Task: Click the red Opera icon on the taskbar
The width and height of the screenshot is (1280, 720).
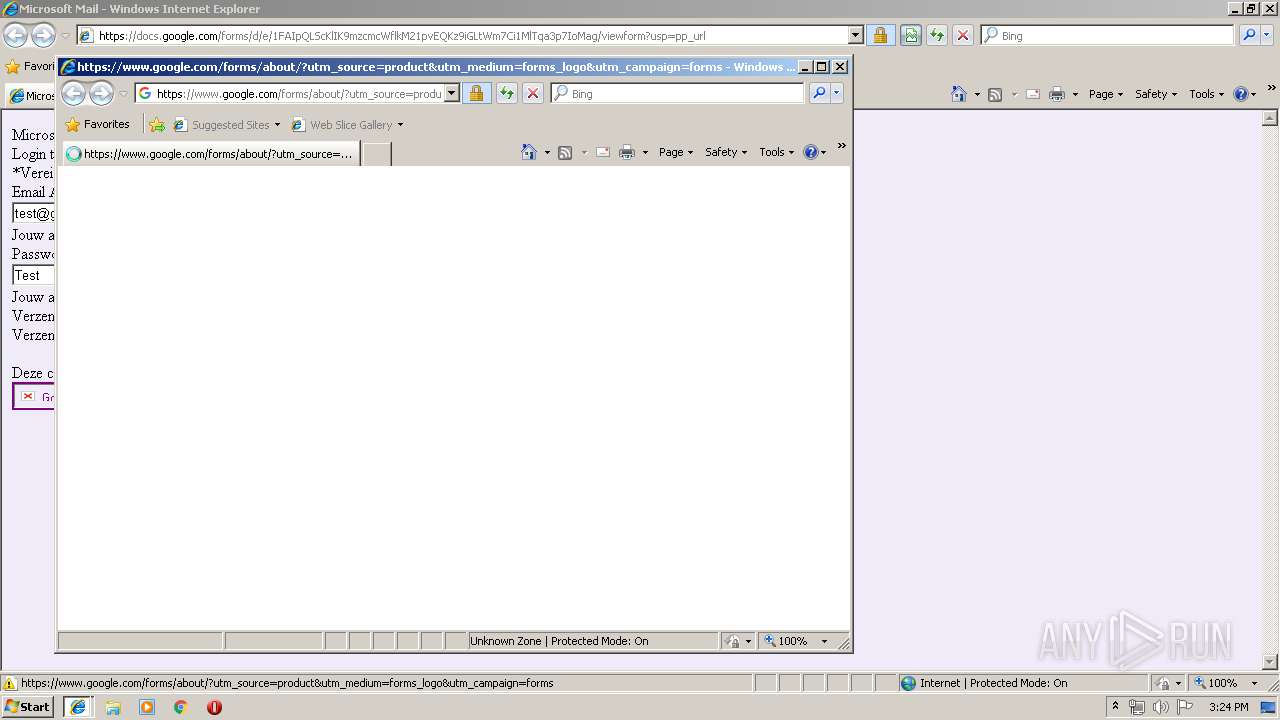Action: [x=214, y=707]
